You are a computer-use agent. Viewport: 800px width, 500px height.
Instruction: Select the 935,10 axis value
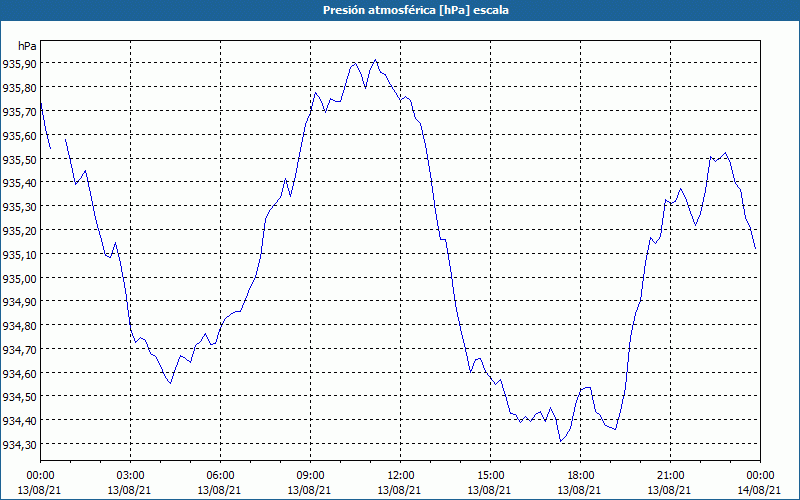tap(19, 254)
